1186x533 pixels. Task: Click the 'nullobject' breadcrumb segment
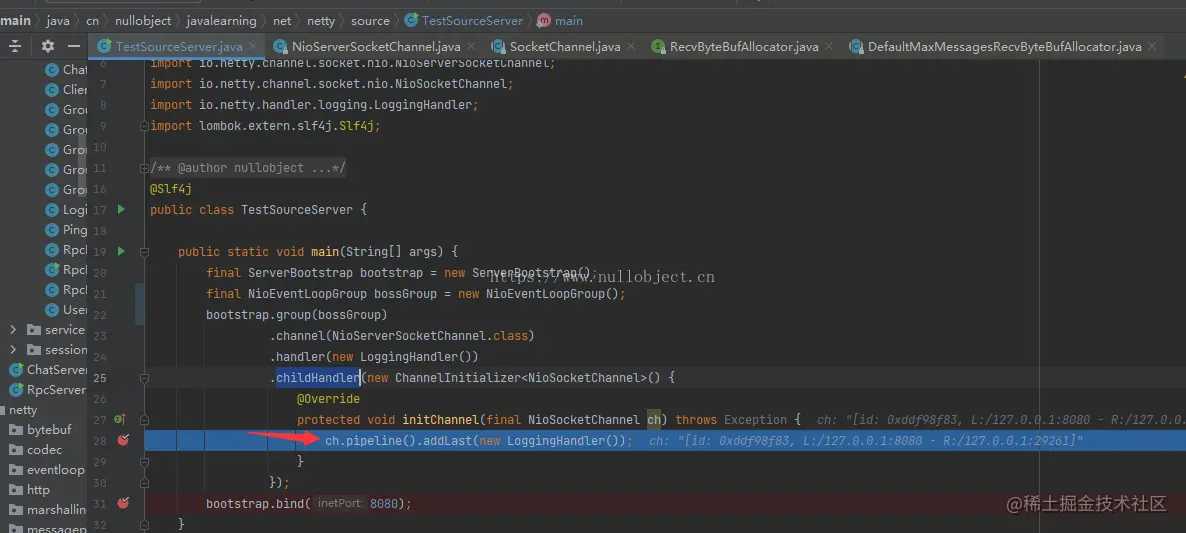pos(143,20)
